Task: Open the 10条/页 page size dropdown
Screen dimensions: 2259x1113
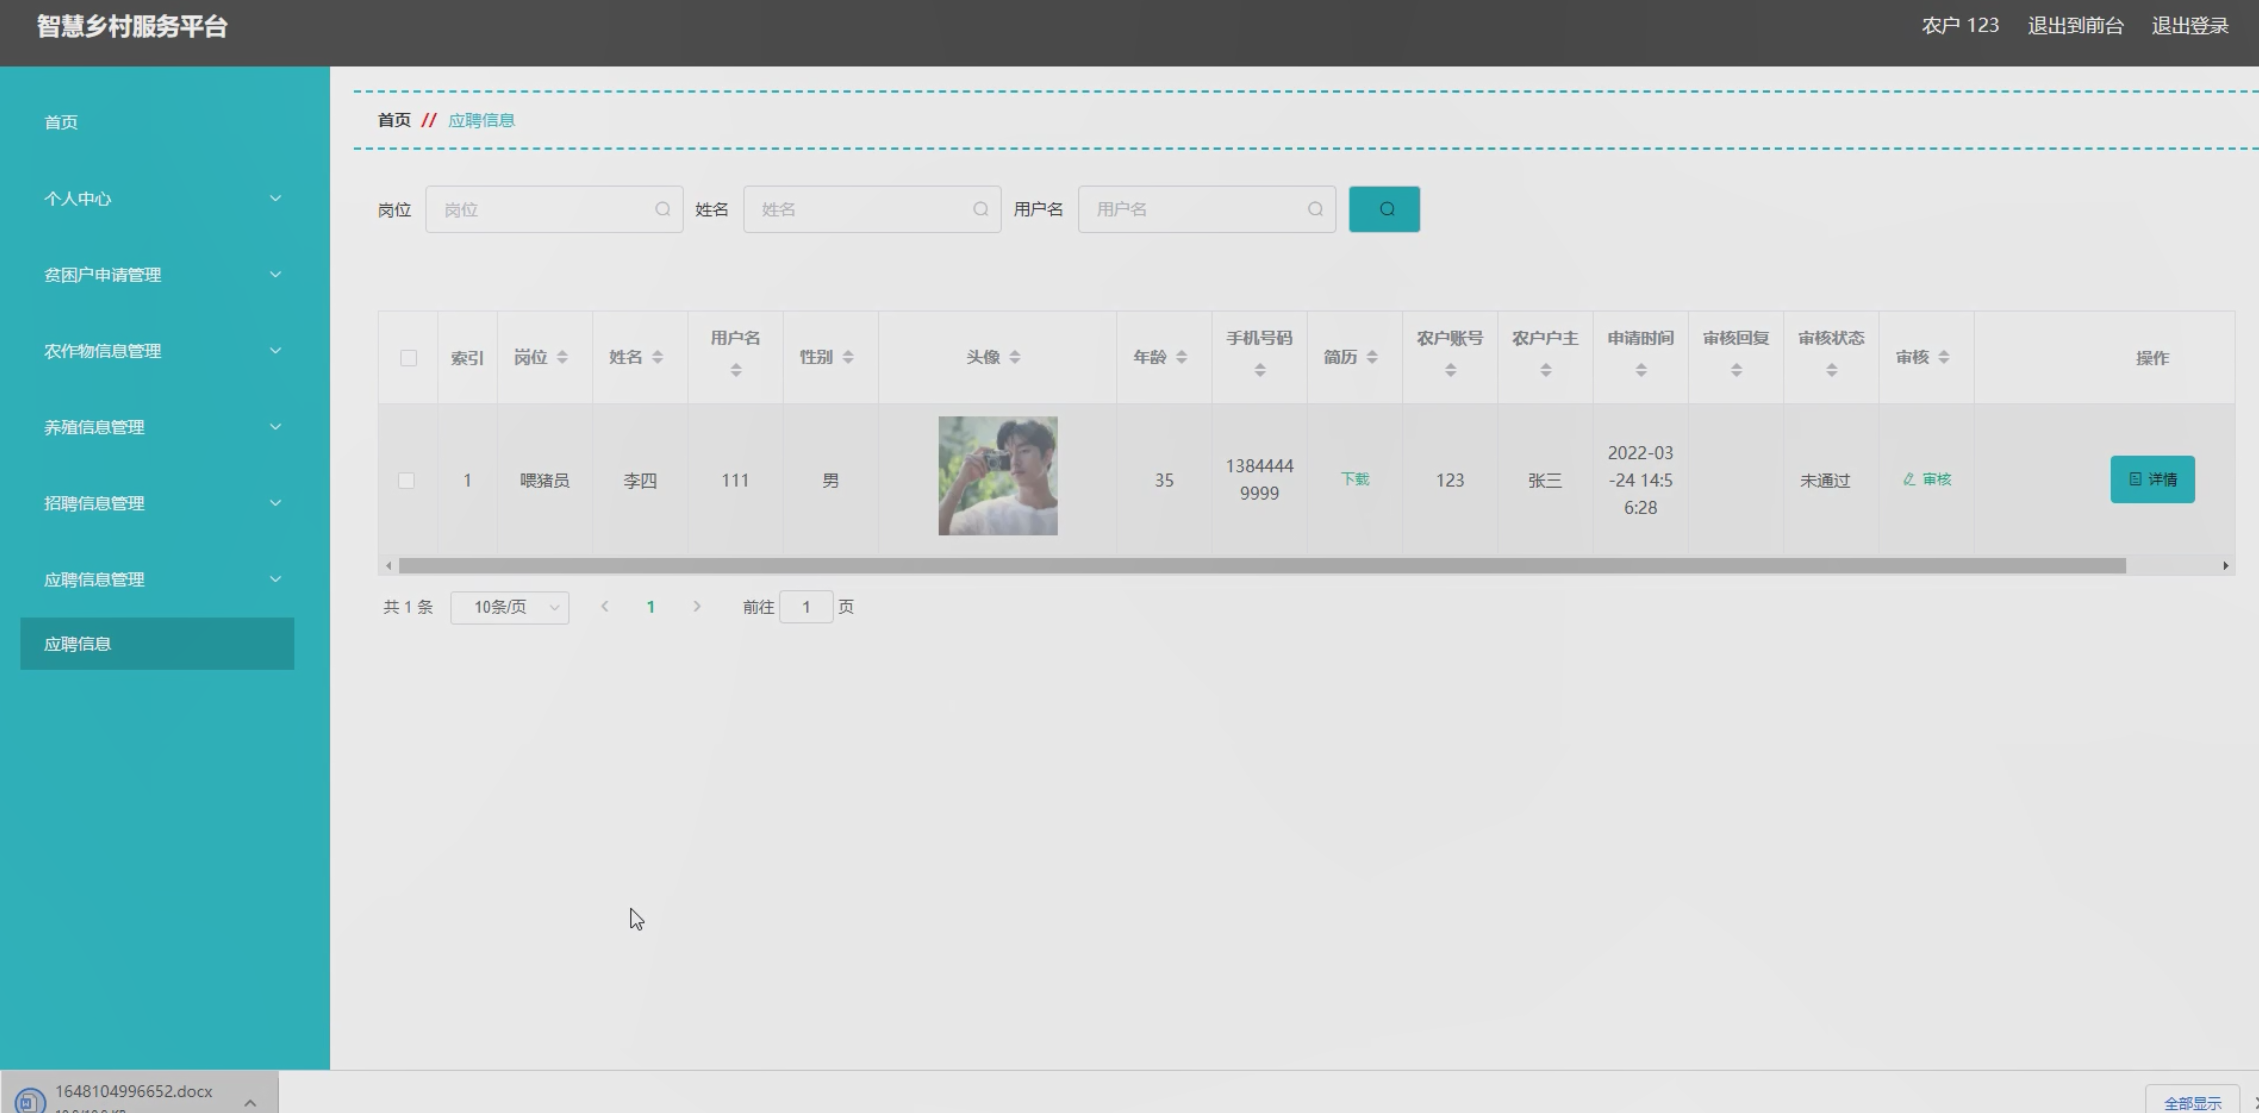Action: click(509, 607)
